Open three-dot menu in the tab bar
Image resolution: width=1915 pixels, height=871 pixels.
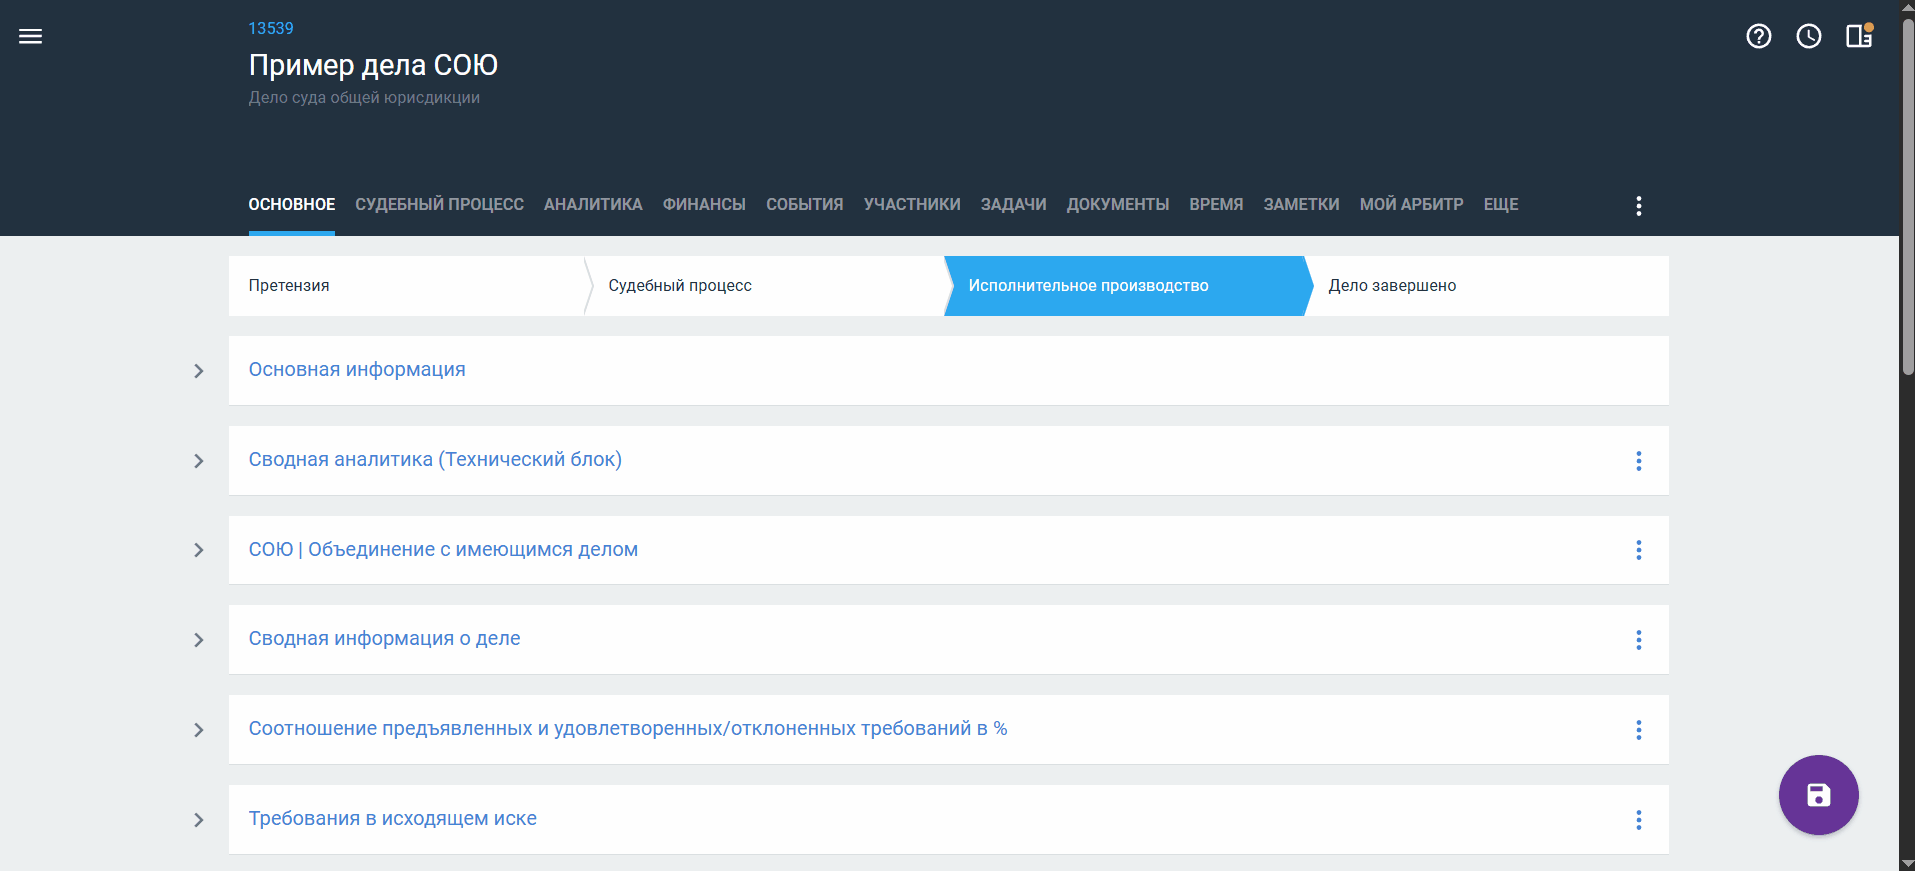click(1638, 206)
